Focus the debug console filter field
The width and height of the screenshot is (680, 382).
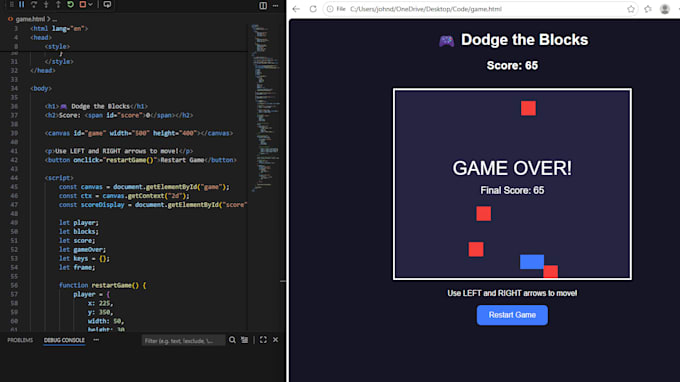(183, 340)
